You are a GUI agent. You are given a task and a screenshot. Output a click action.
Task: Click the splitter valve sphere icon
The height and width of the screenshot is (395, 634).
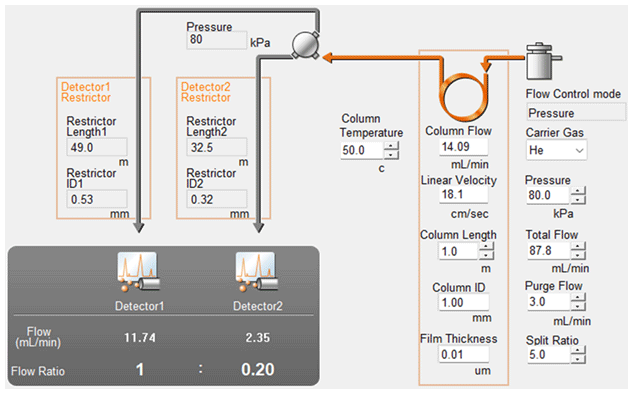tap(306, 44)
